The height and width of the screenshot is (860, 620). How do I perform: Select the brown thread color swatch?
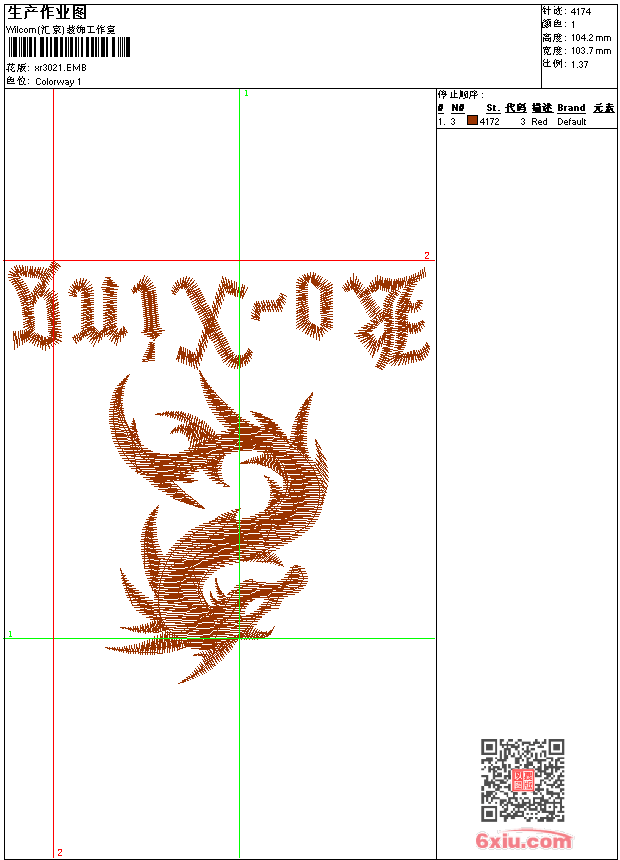pos(472,121)
